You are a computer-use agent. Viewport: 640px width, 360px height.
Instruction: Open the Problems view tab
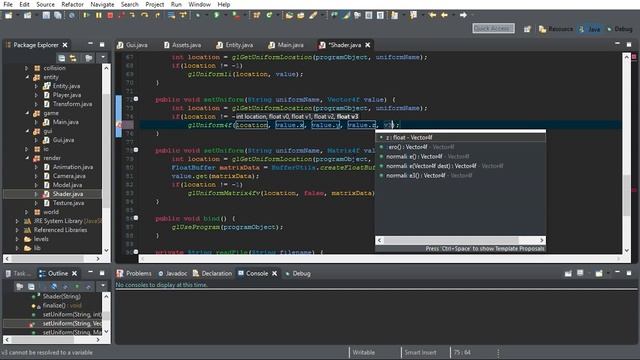(134, 273)
